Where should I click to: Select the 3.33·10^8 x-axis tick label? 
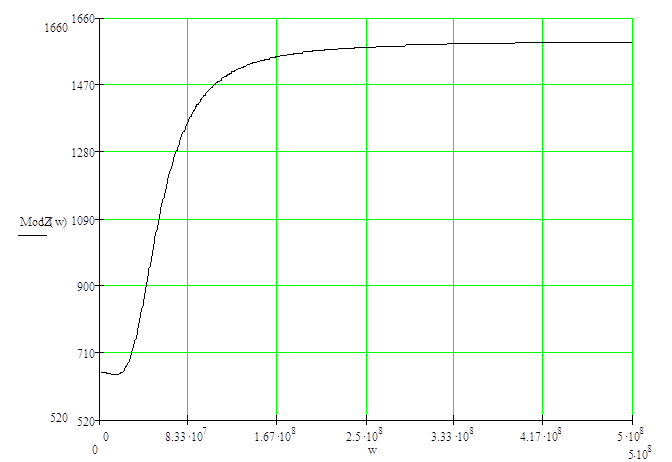454,436
